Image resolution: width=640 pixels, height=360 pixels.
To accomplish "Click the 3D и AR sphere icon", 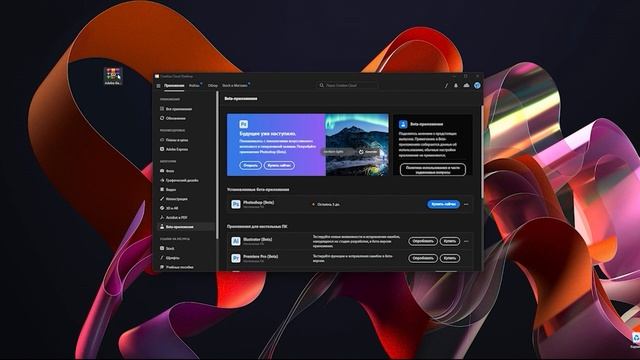I will 162,208.
